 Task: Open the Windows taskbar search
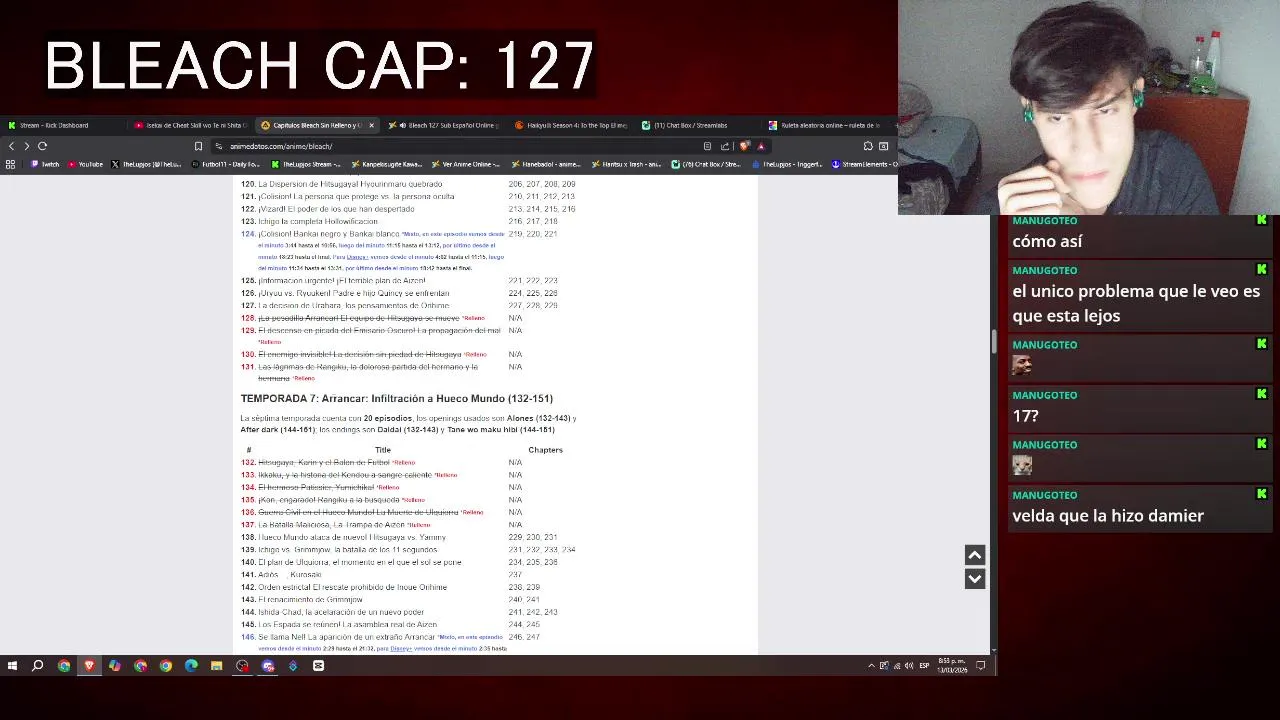pyautogui.click(x=38, y=665)
